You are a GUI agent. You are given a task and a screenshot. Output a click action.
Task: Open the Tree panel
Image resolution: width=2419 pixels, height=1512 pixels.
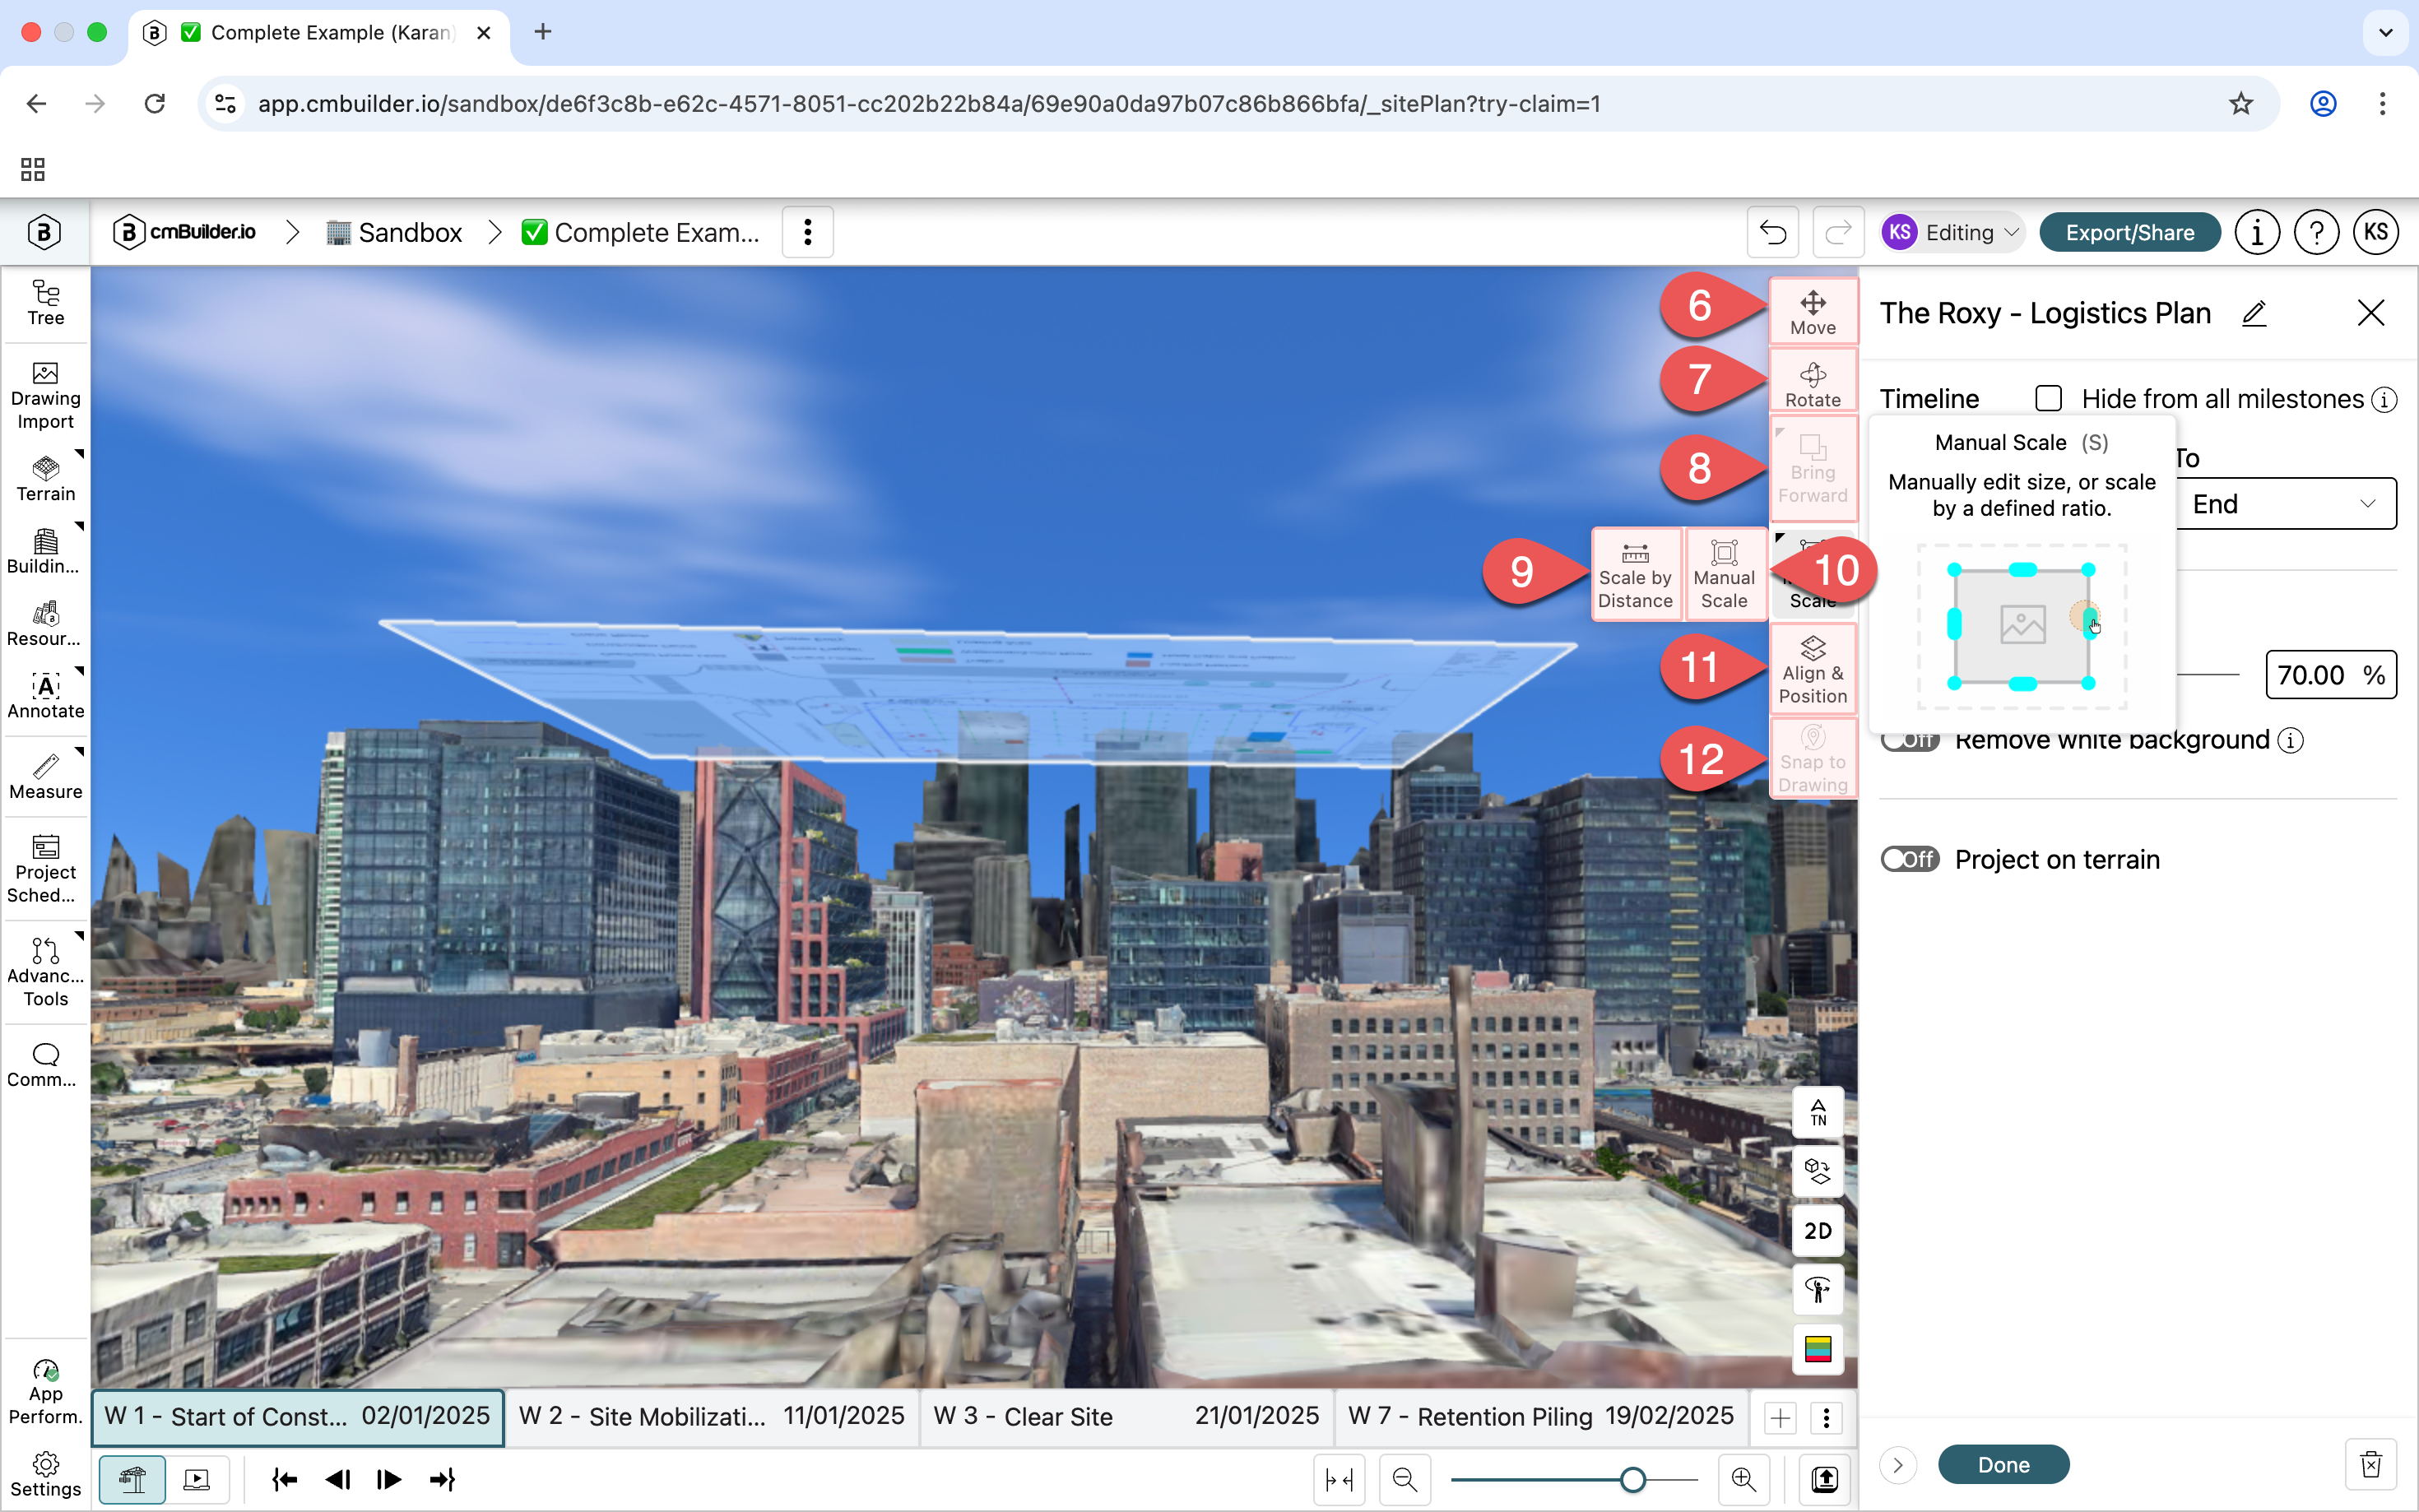pyautogui.click(x=45, y=303)
